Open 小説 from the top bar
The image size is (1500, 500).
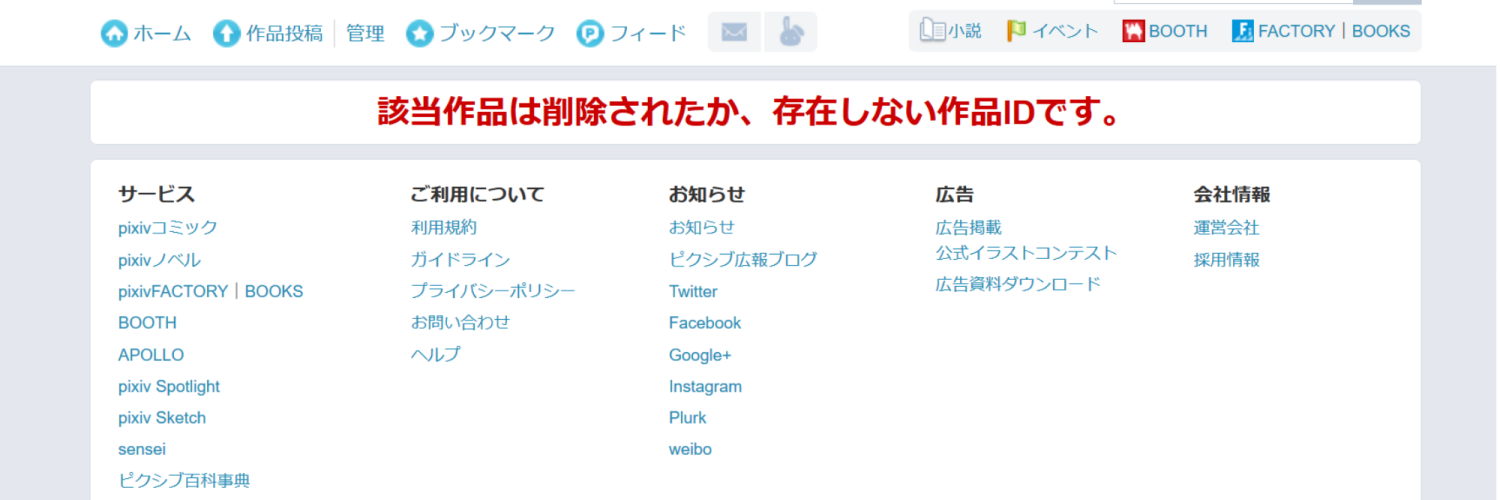(965, 31)
